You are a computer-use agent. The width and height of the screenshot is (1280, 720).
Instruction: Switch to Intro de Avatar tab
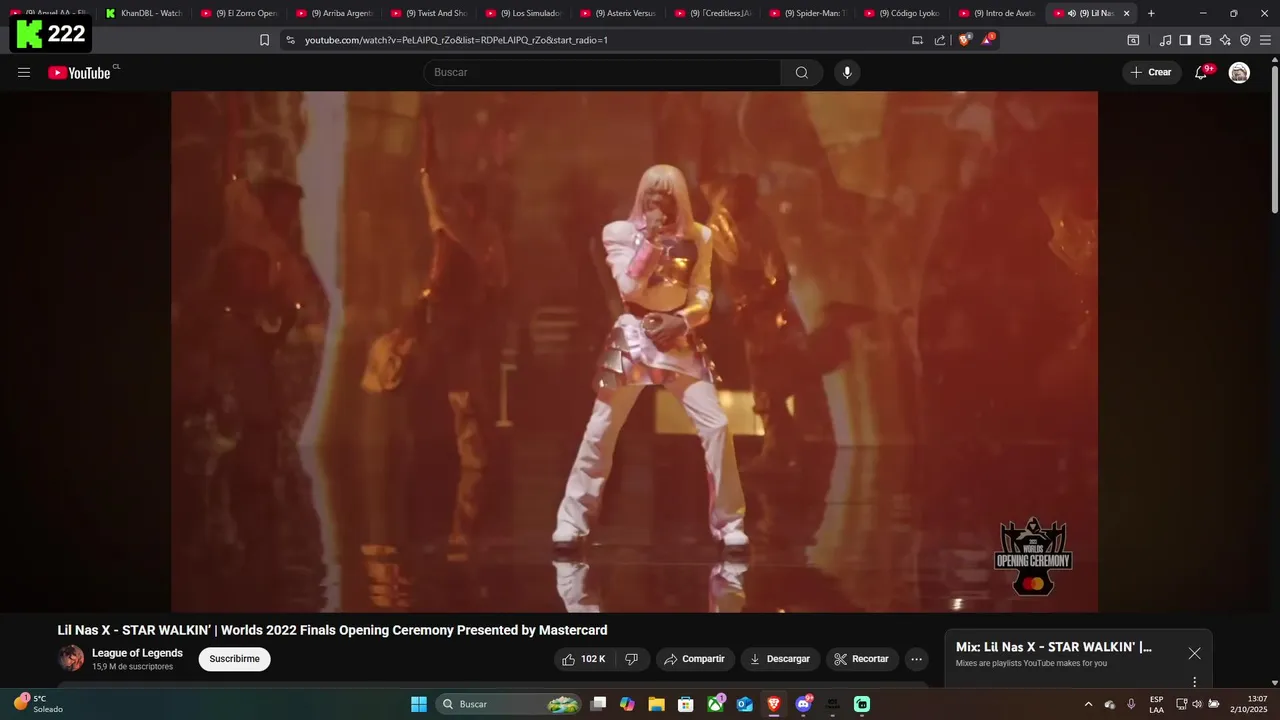click(996, 13)
